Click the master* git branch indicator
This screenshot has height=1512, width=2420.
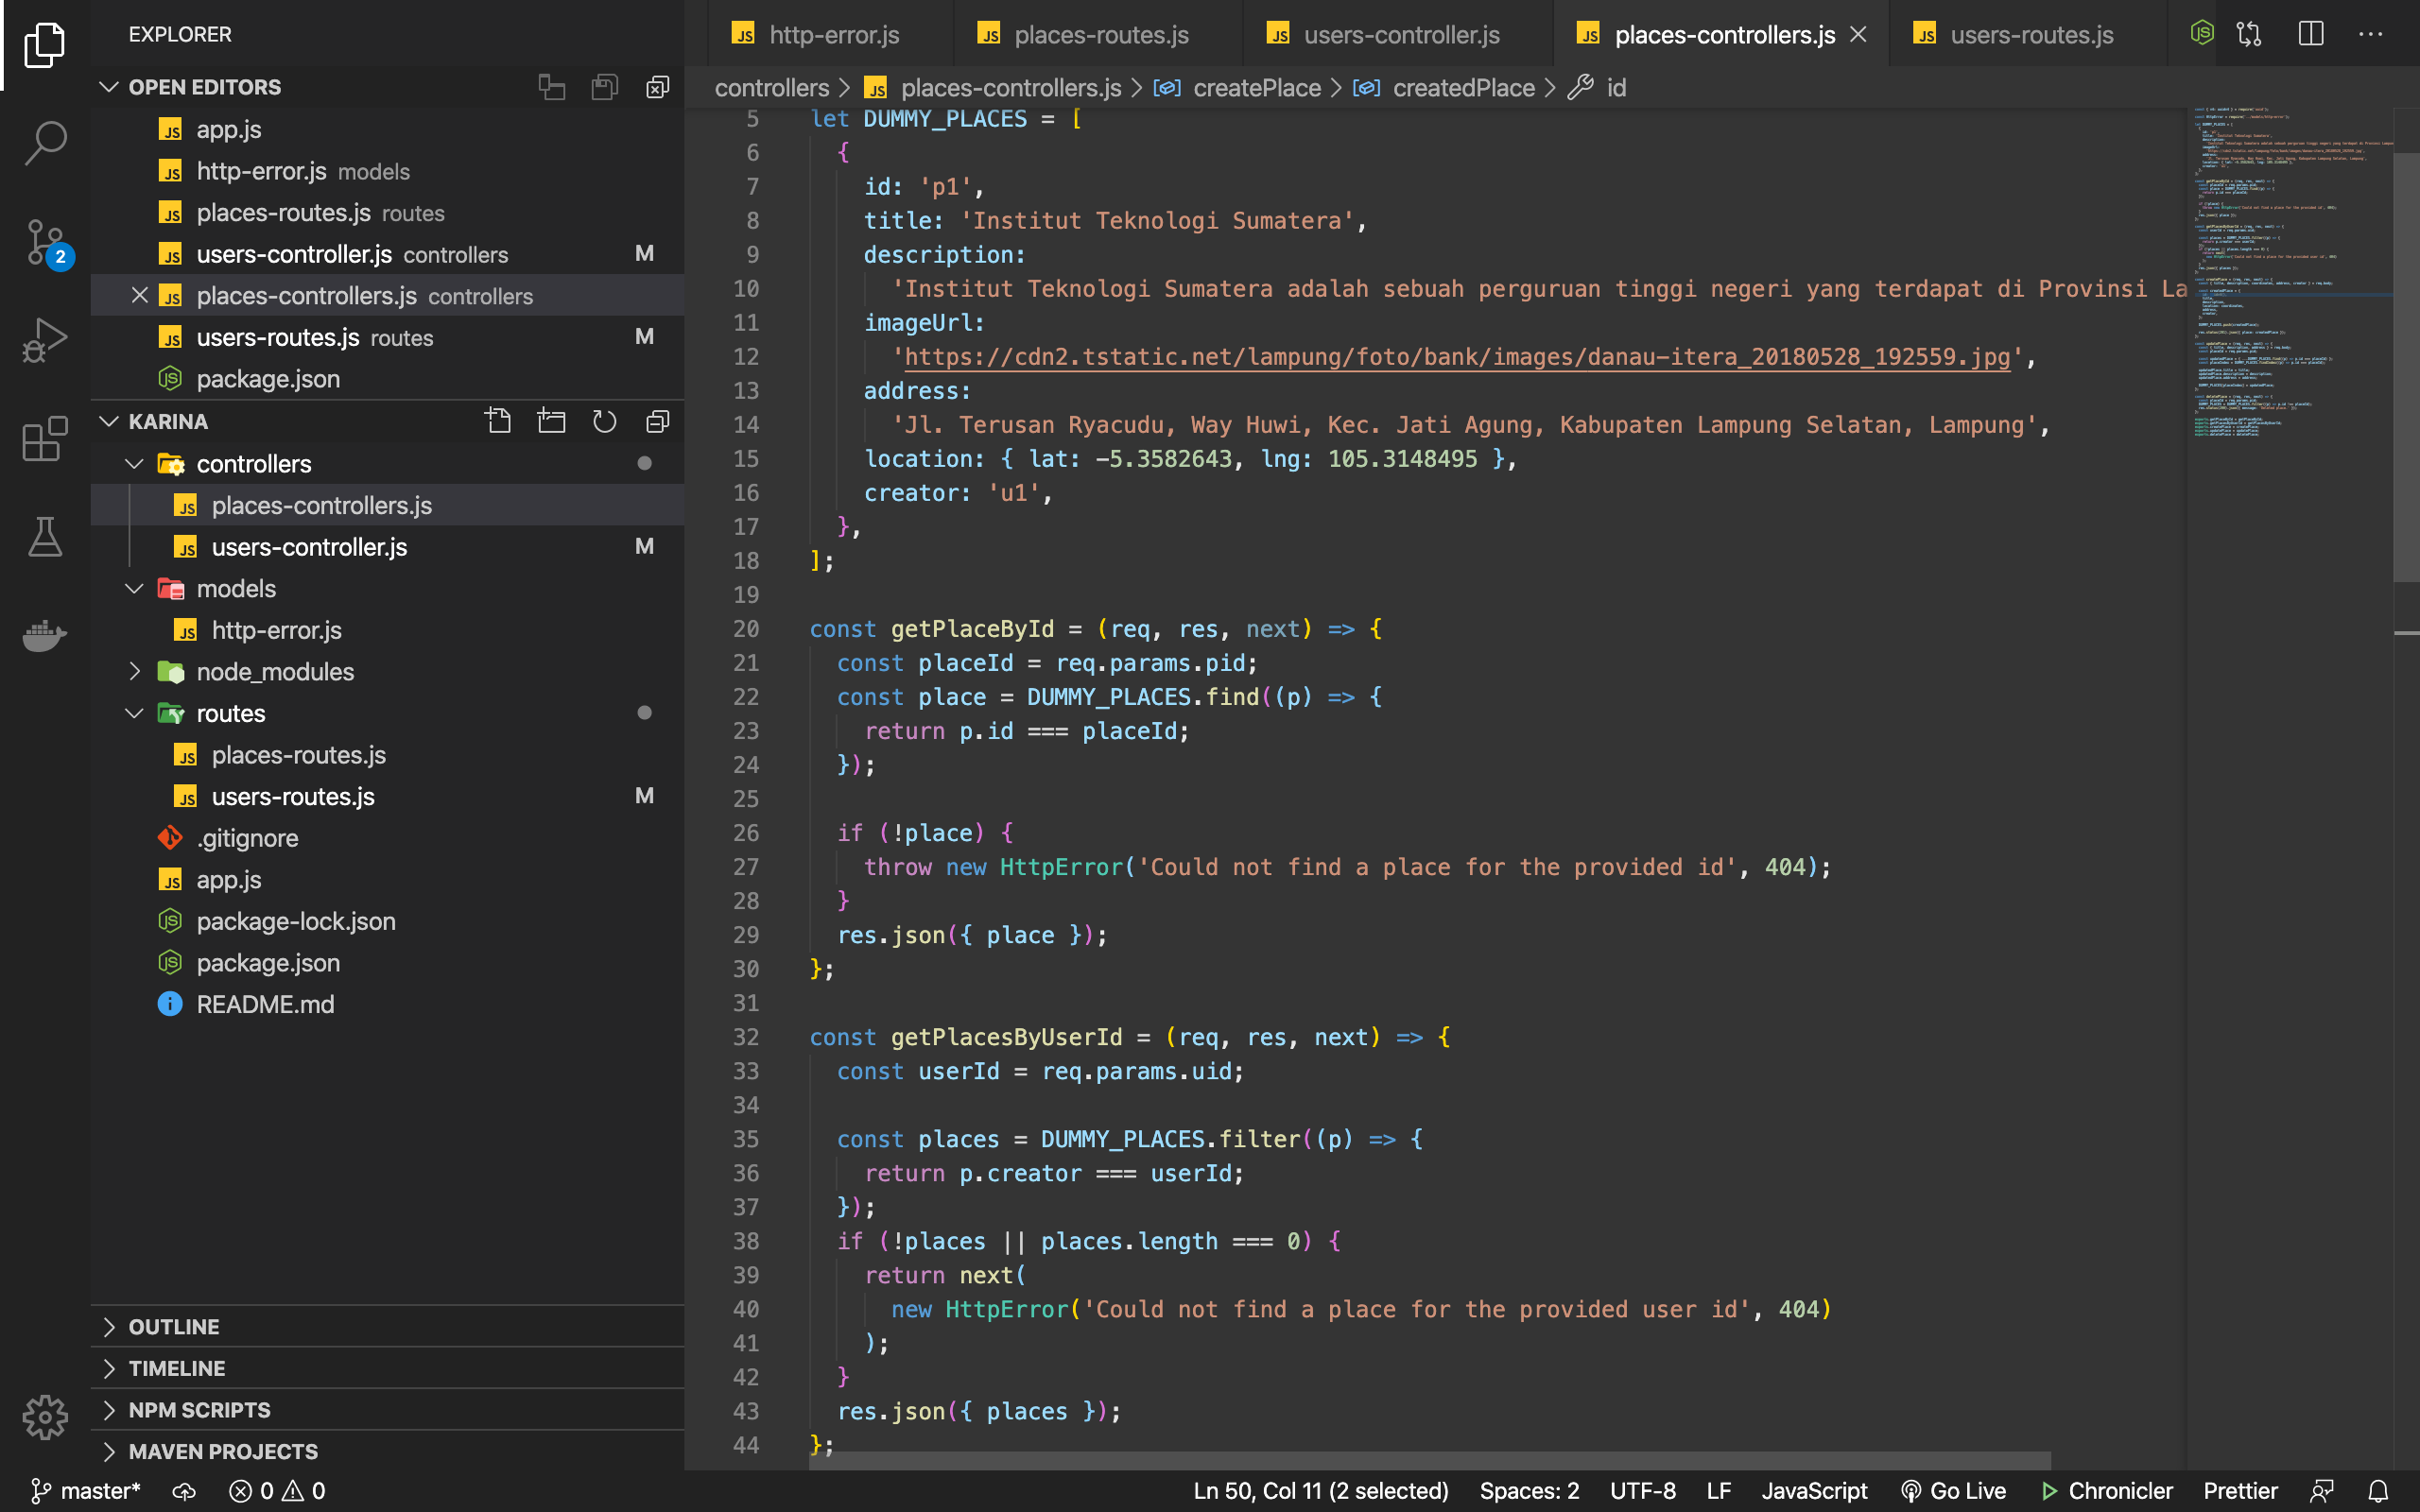(86, 1491)
